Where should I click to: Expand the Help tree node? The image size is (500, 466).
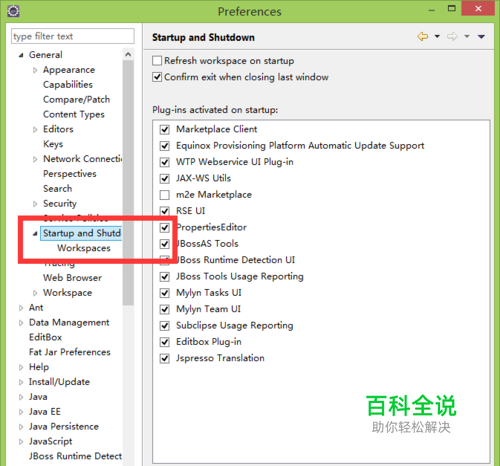pos(21,367)
